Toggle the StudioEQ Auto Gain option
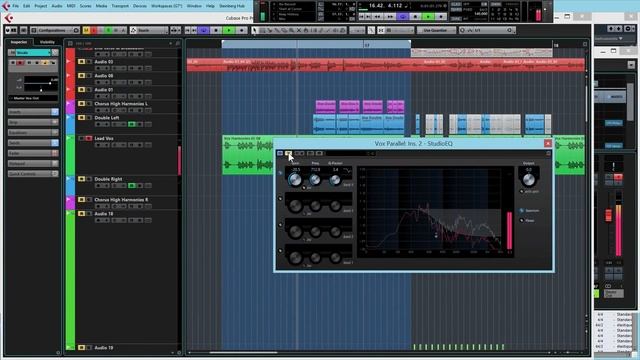 pyautogui.click(x=522, y=191)
